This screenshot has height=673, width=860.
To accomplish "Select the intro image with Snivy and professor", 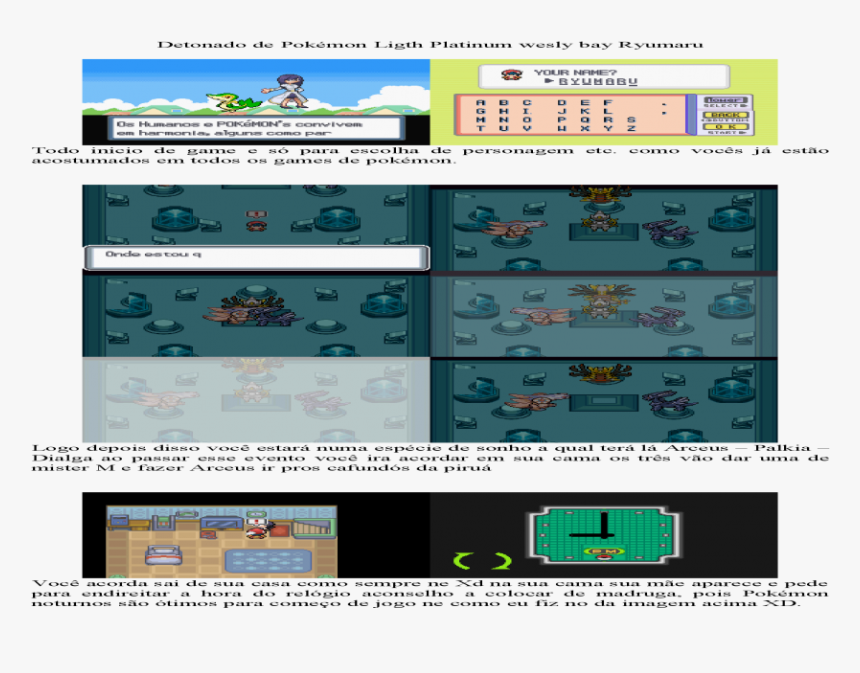I will pyautogui.click(x=256, y=102).
